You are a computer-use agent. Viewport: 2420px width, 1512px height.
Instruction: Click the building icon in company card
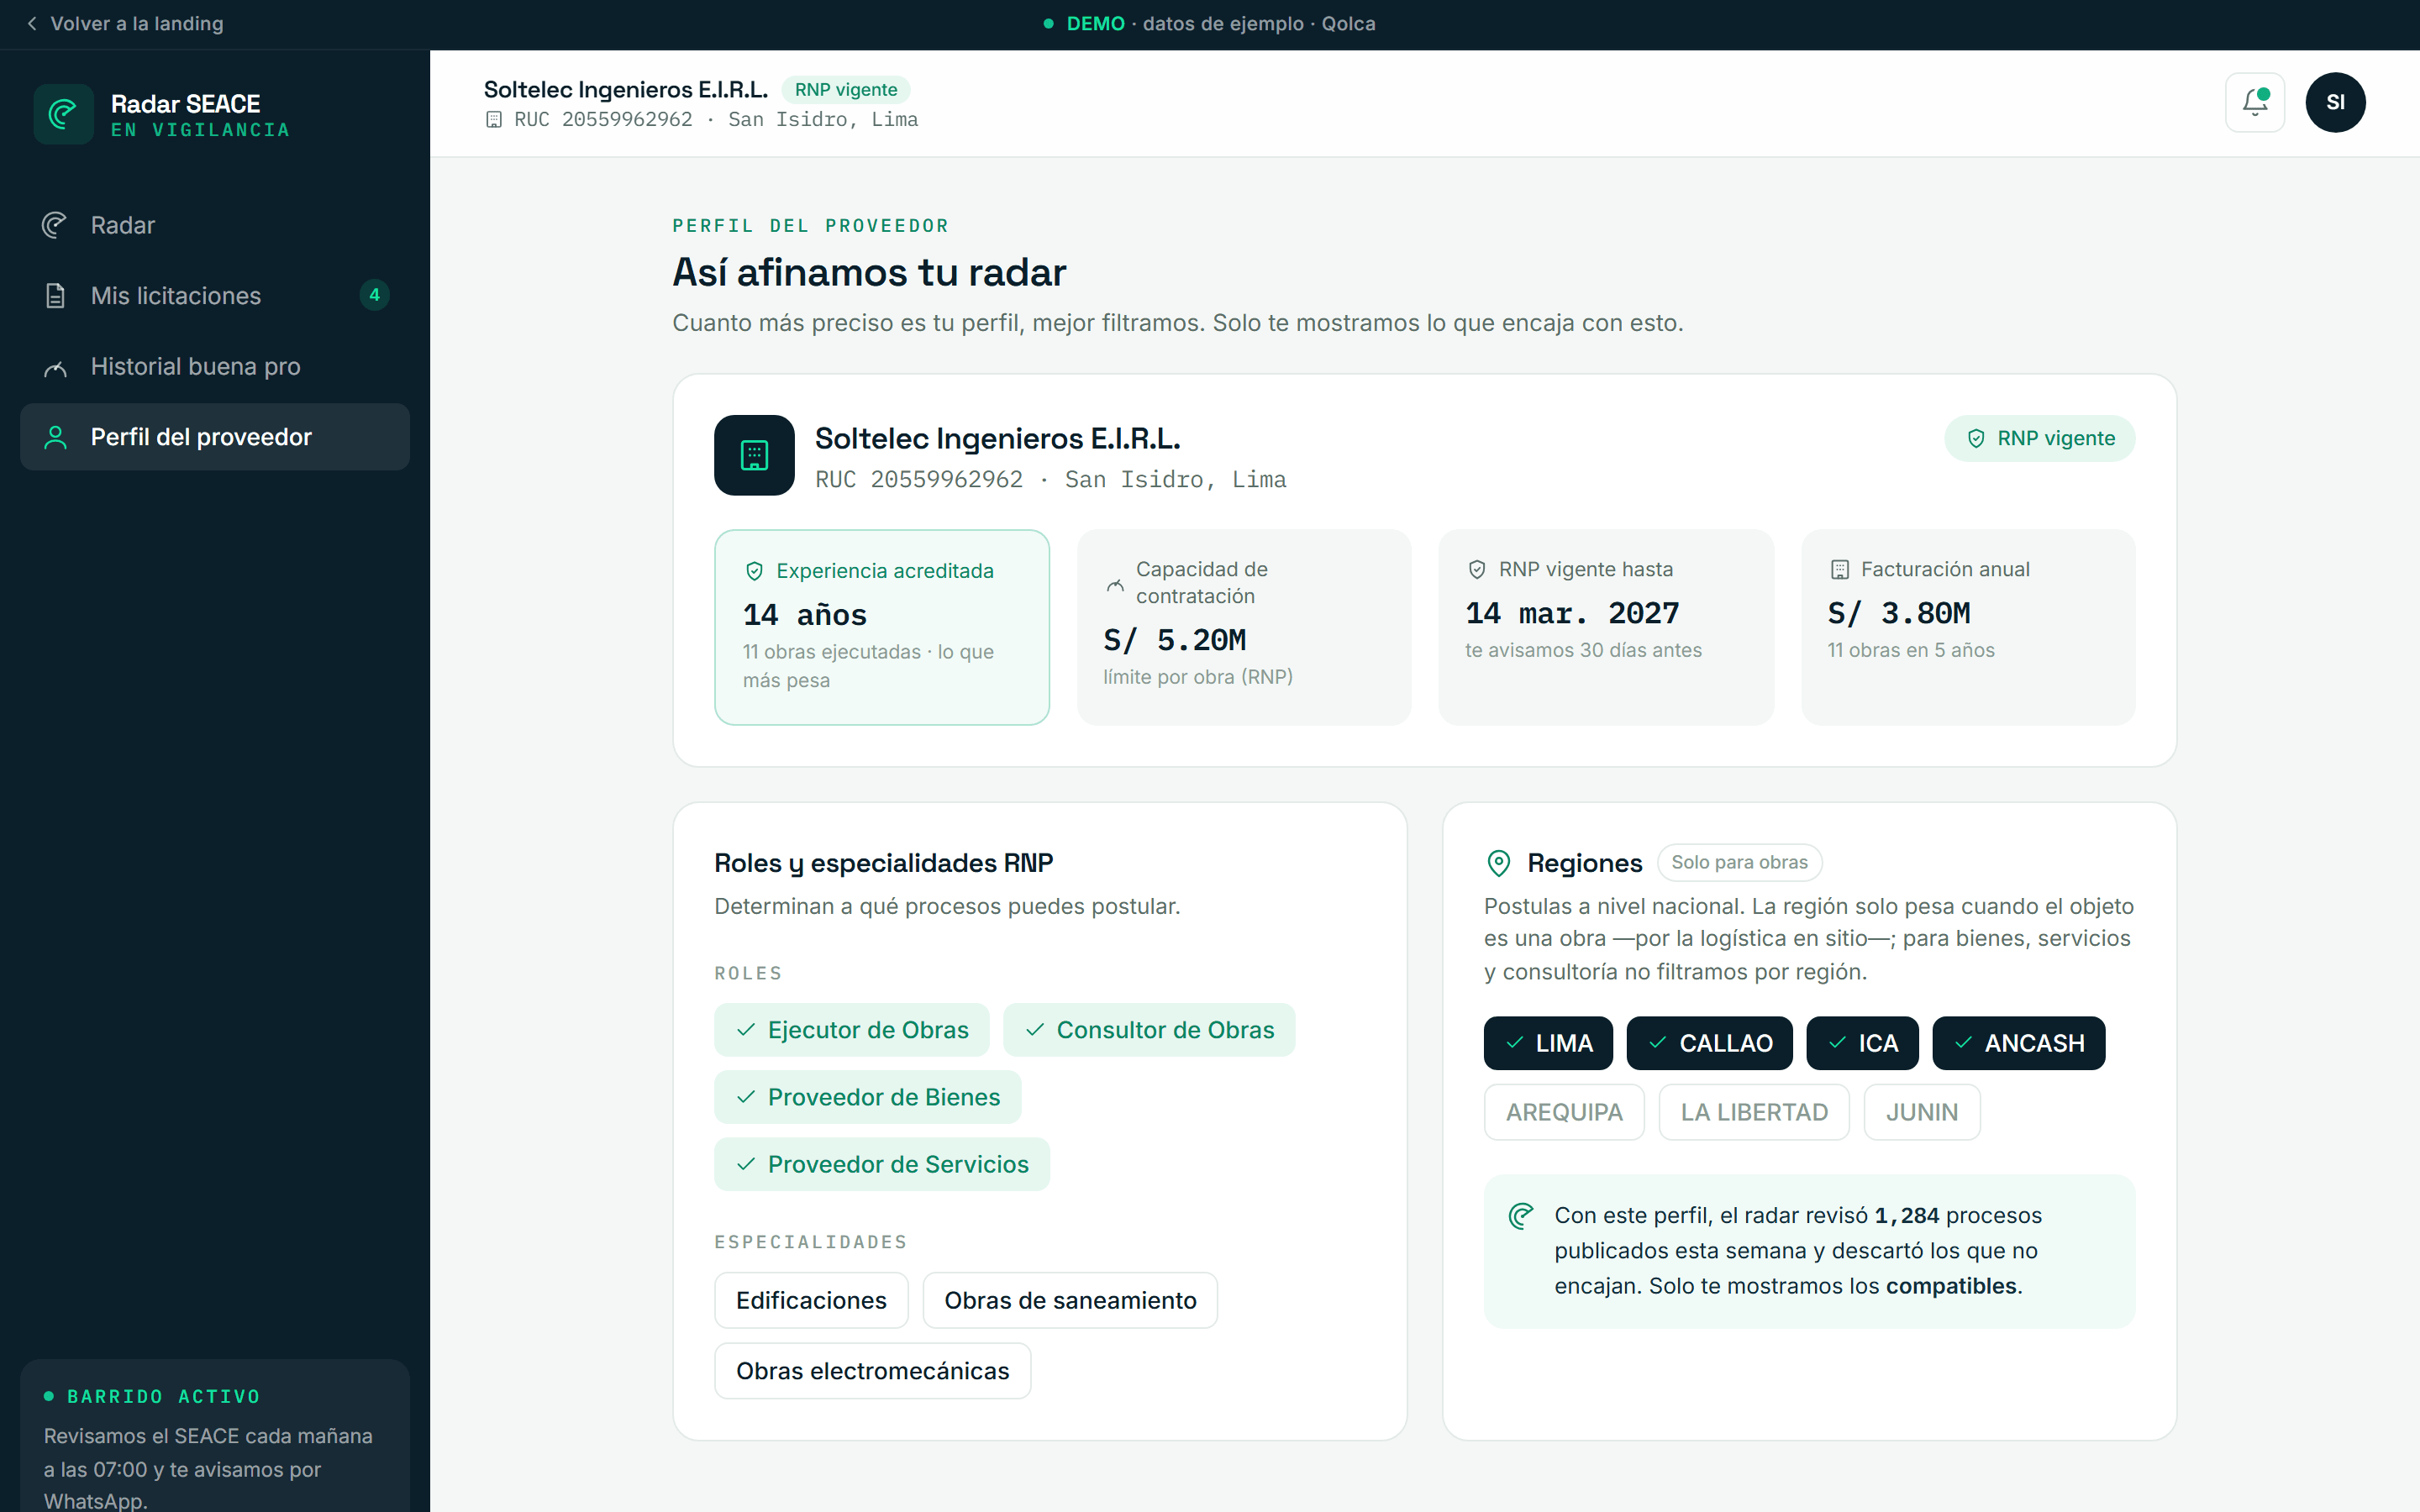(754, 455)
